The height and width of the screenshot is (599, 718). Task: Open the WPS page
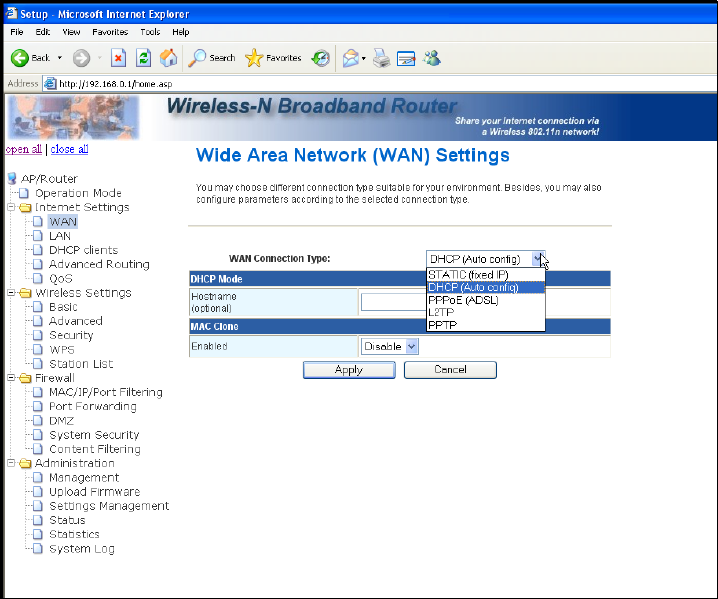point(61,349)
